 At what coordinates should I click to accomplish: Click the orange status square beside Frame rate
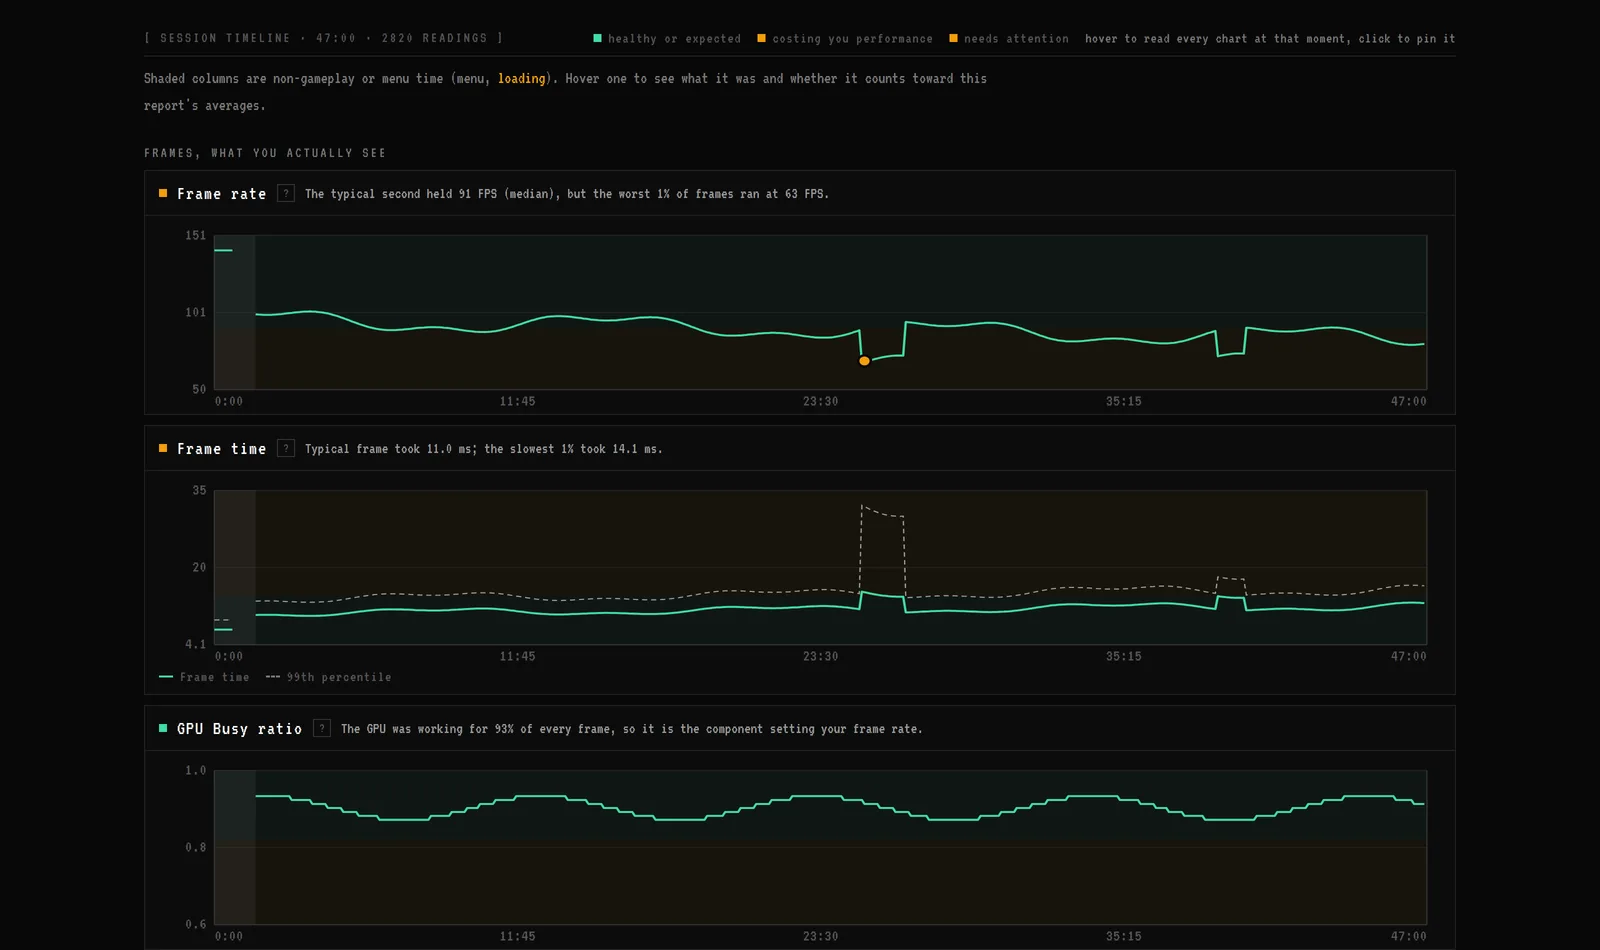tap(163, 193)
